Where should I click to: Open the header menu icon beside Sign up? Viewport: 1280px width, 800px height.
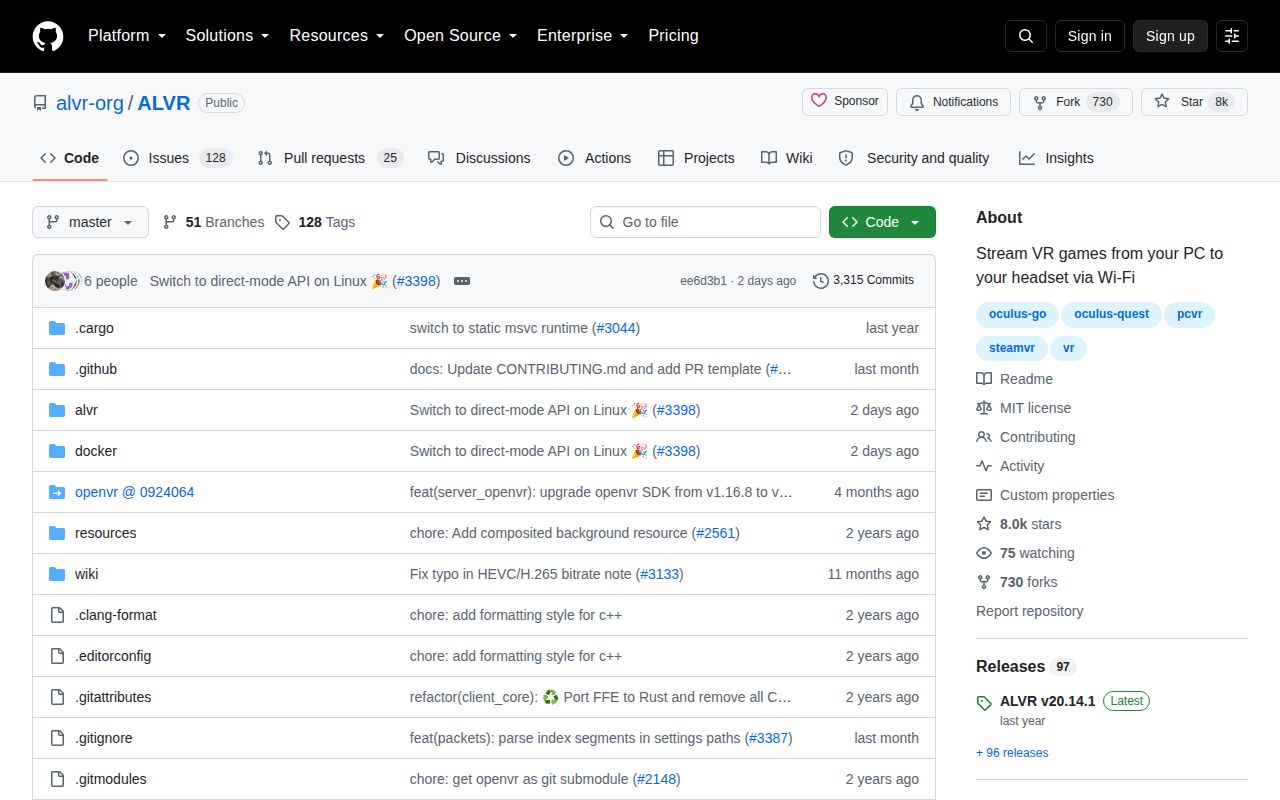[x=1232, y=36]
